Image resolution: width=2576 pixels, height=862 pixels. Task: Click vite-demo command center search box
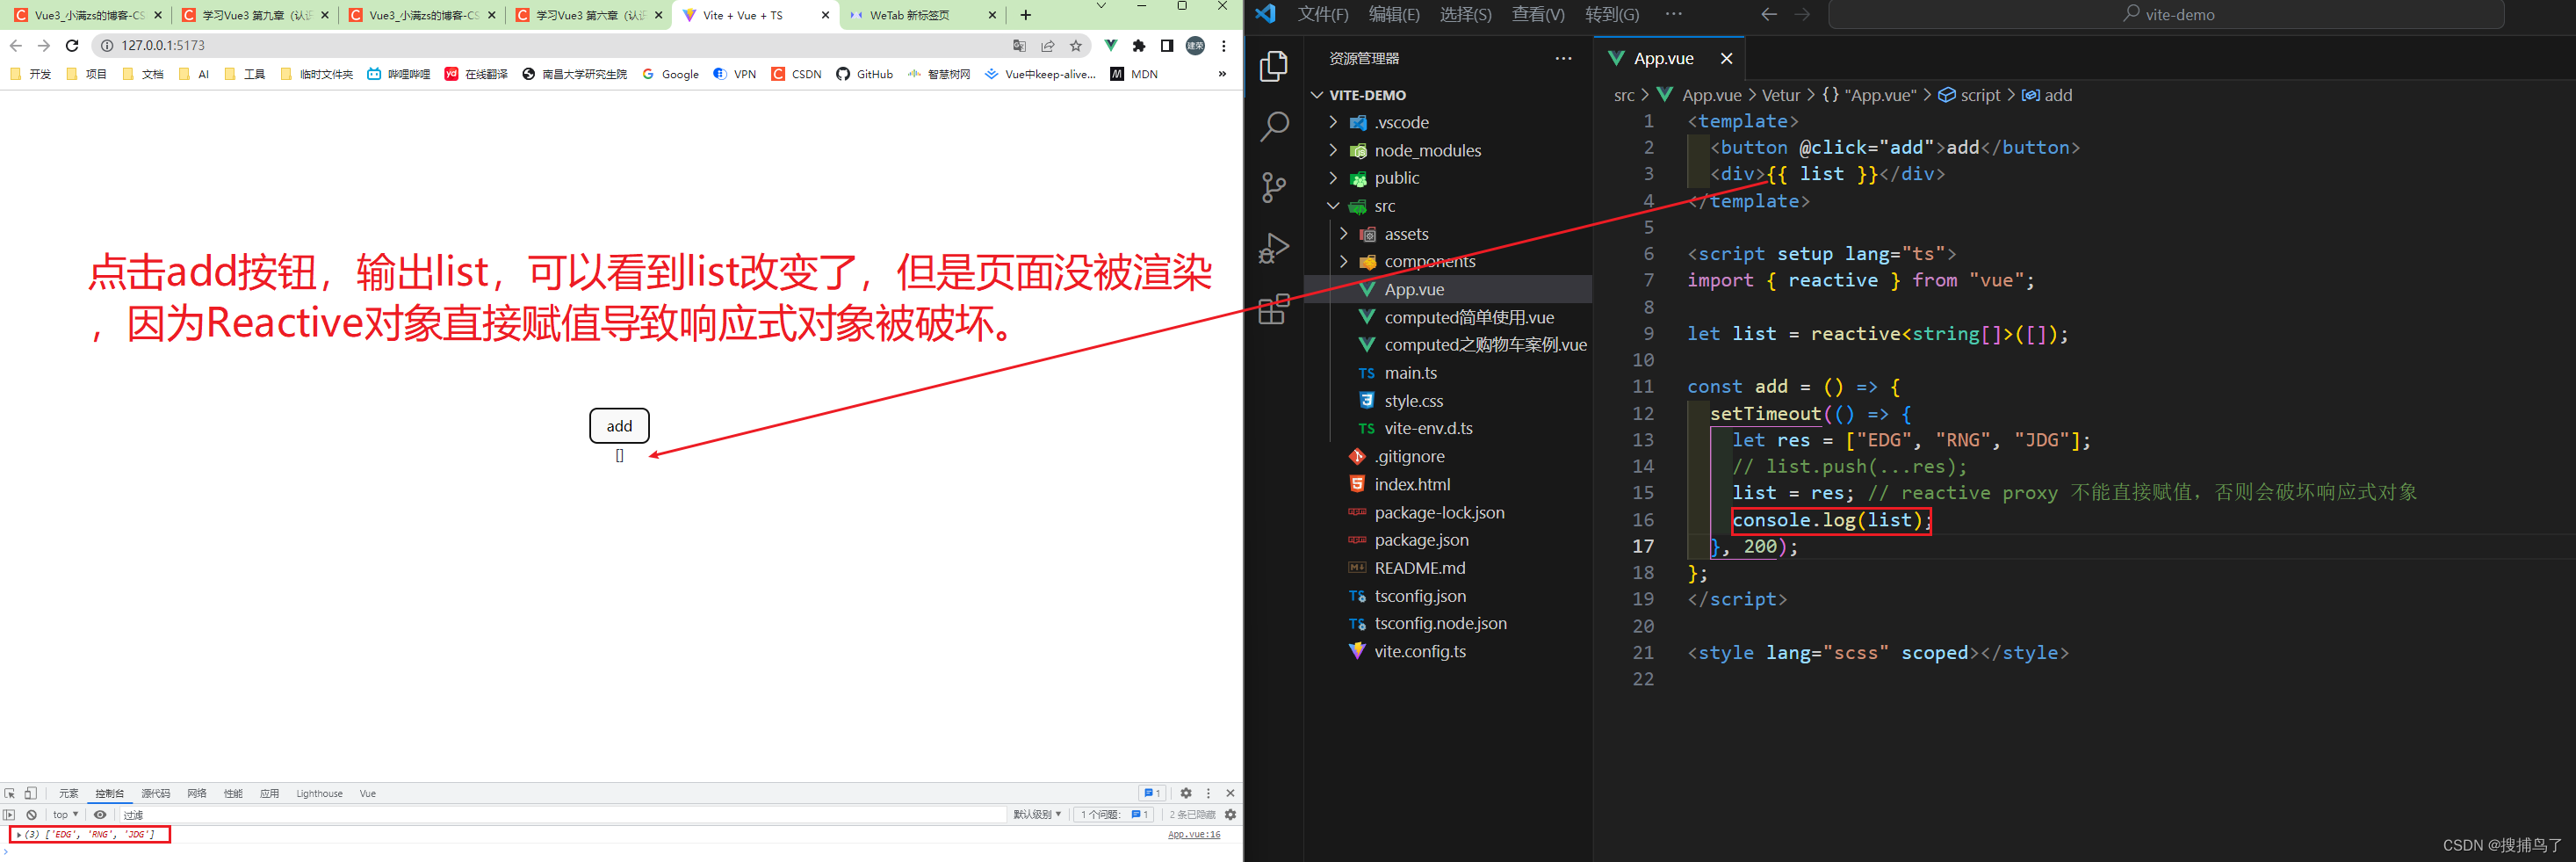(2166, 14)
